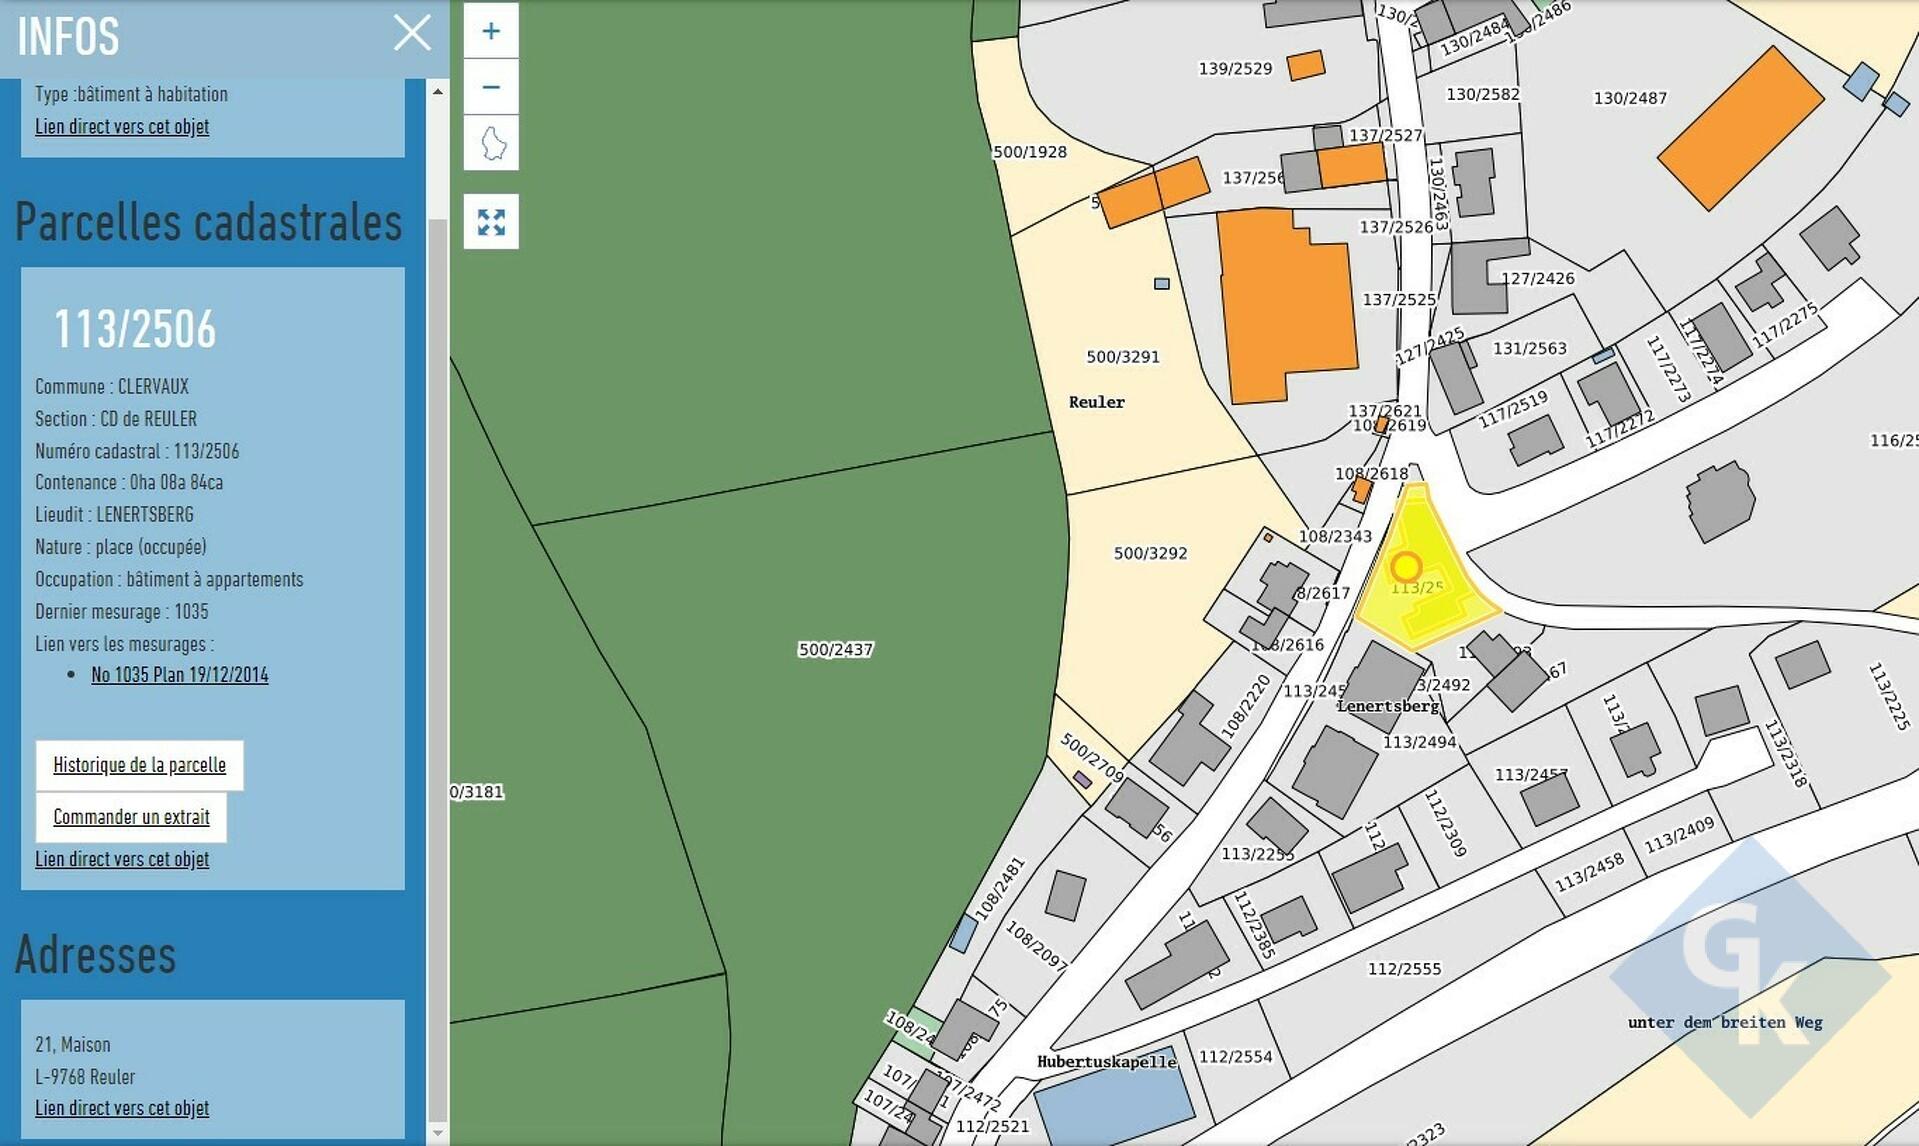This screenshot has width=1919, height=1146.
Task: Select parcel 500/3291 on the map
Action: (1123, 357)
